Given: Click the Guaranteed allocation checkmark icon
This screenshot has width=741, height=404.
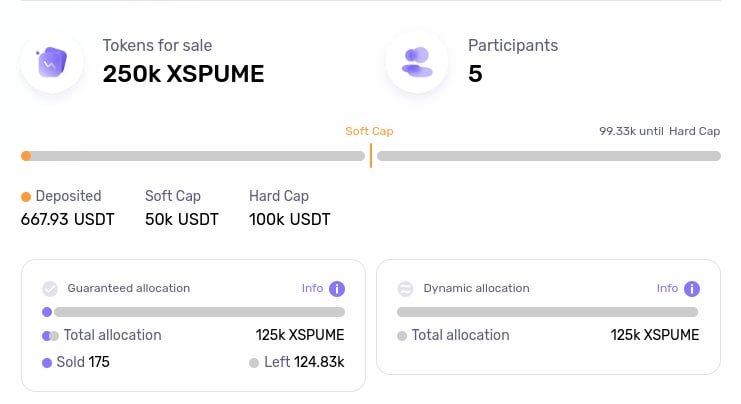Looking at the screenshot, I should click(x=50, y=289).
